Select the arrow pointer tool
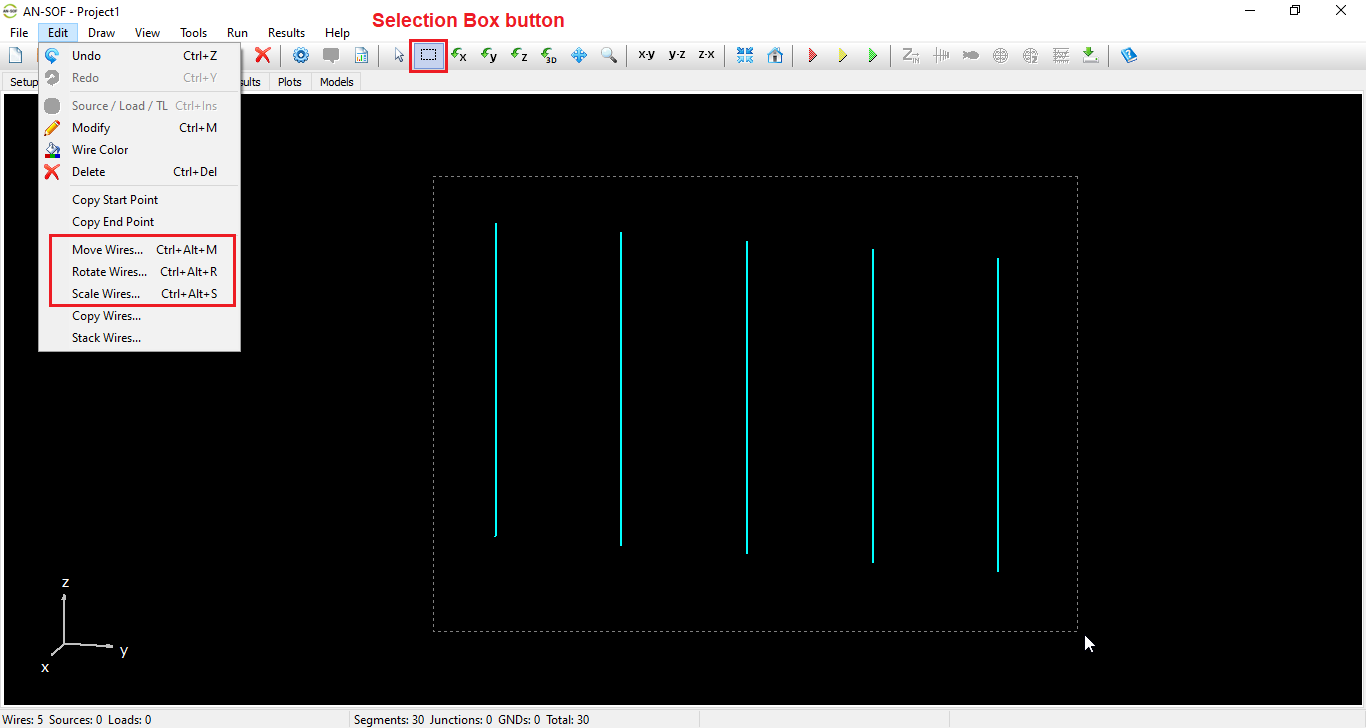1366x728 pixels. [399, 55]
